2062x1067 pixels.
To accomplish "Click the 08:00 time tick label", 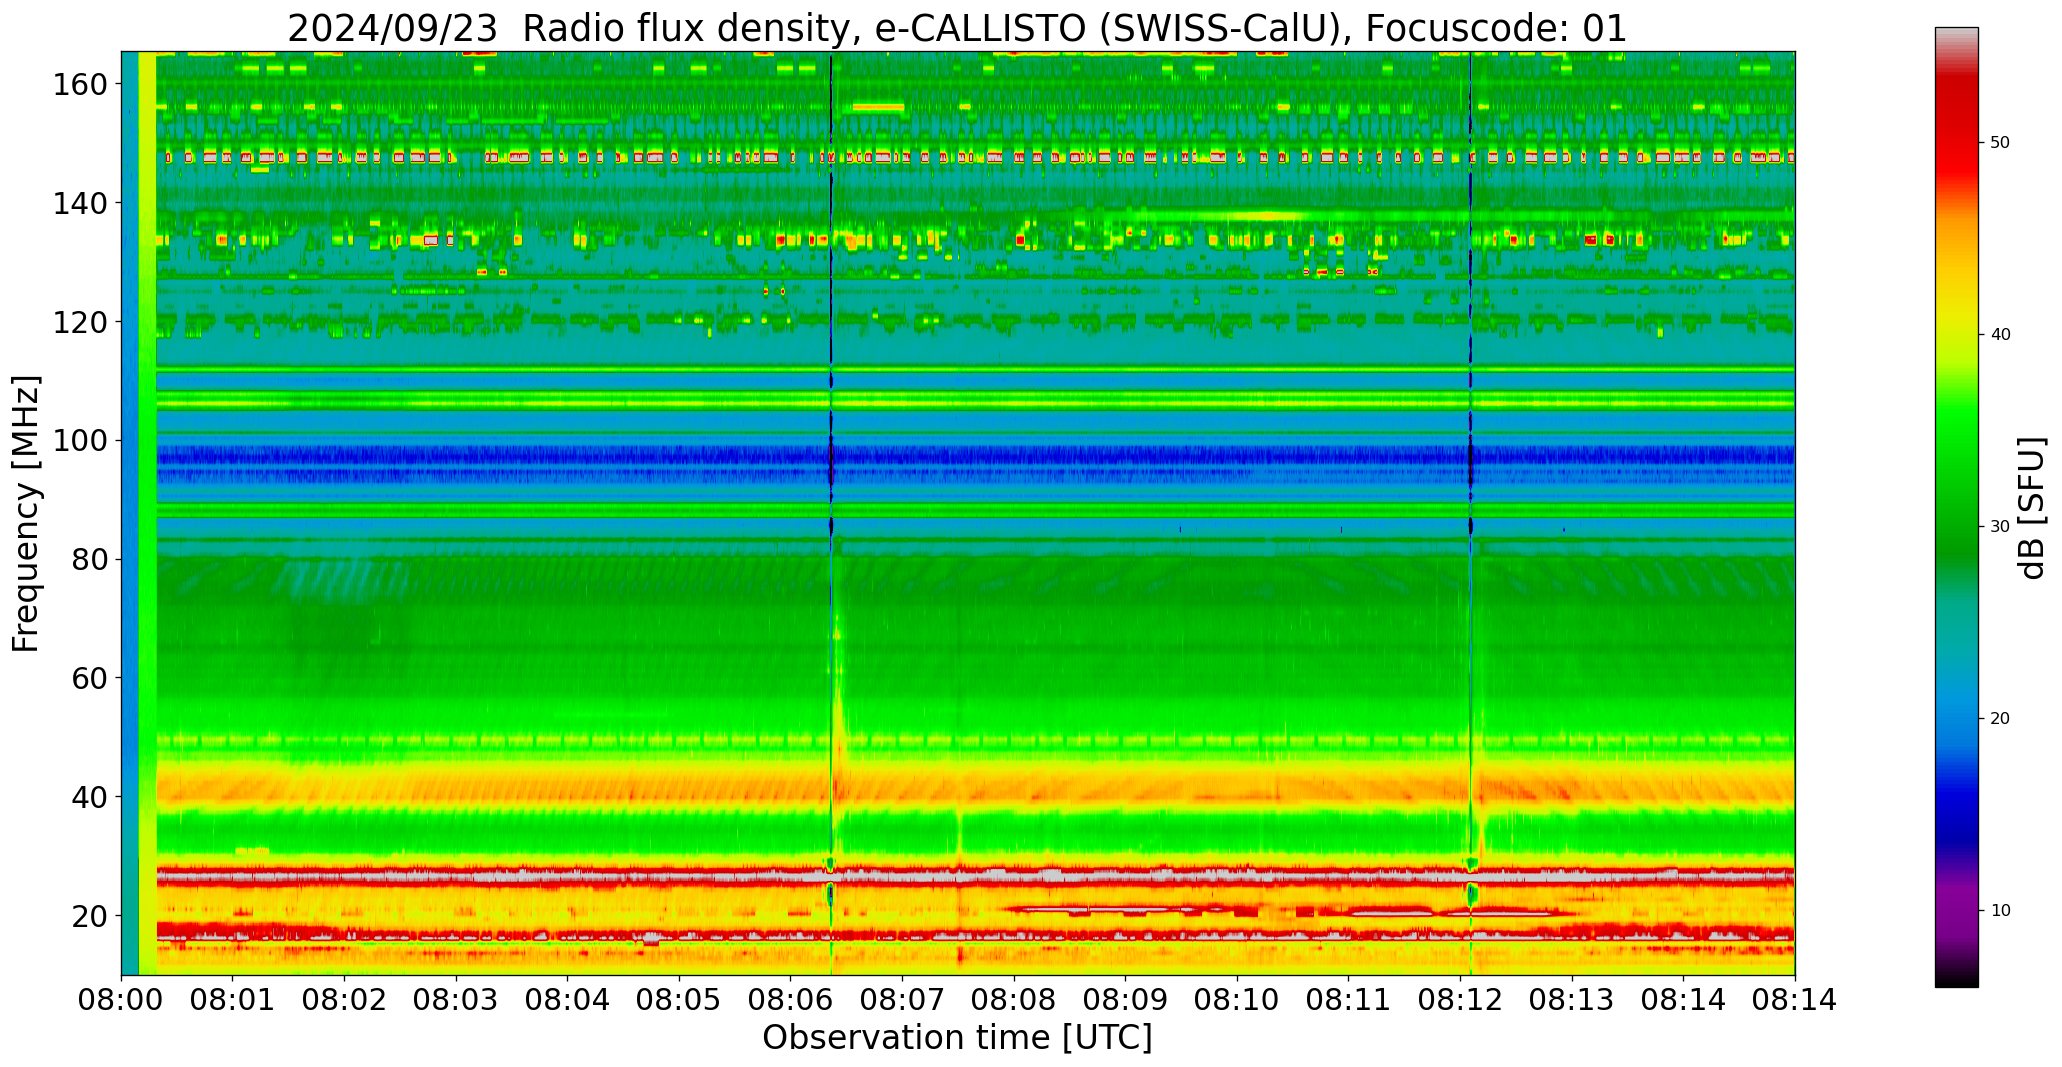I will coord(122,1000).
